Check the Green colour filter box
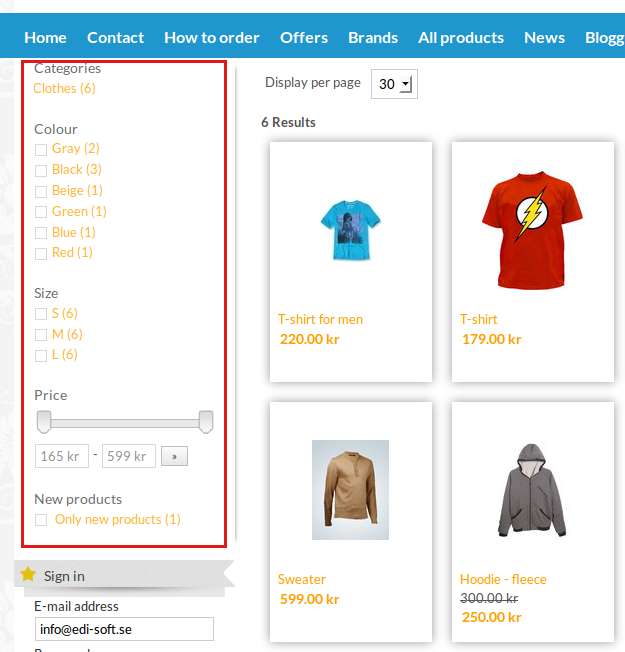Image resolution: width=625 pixels, height=652 pixels. 41,212
